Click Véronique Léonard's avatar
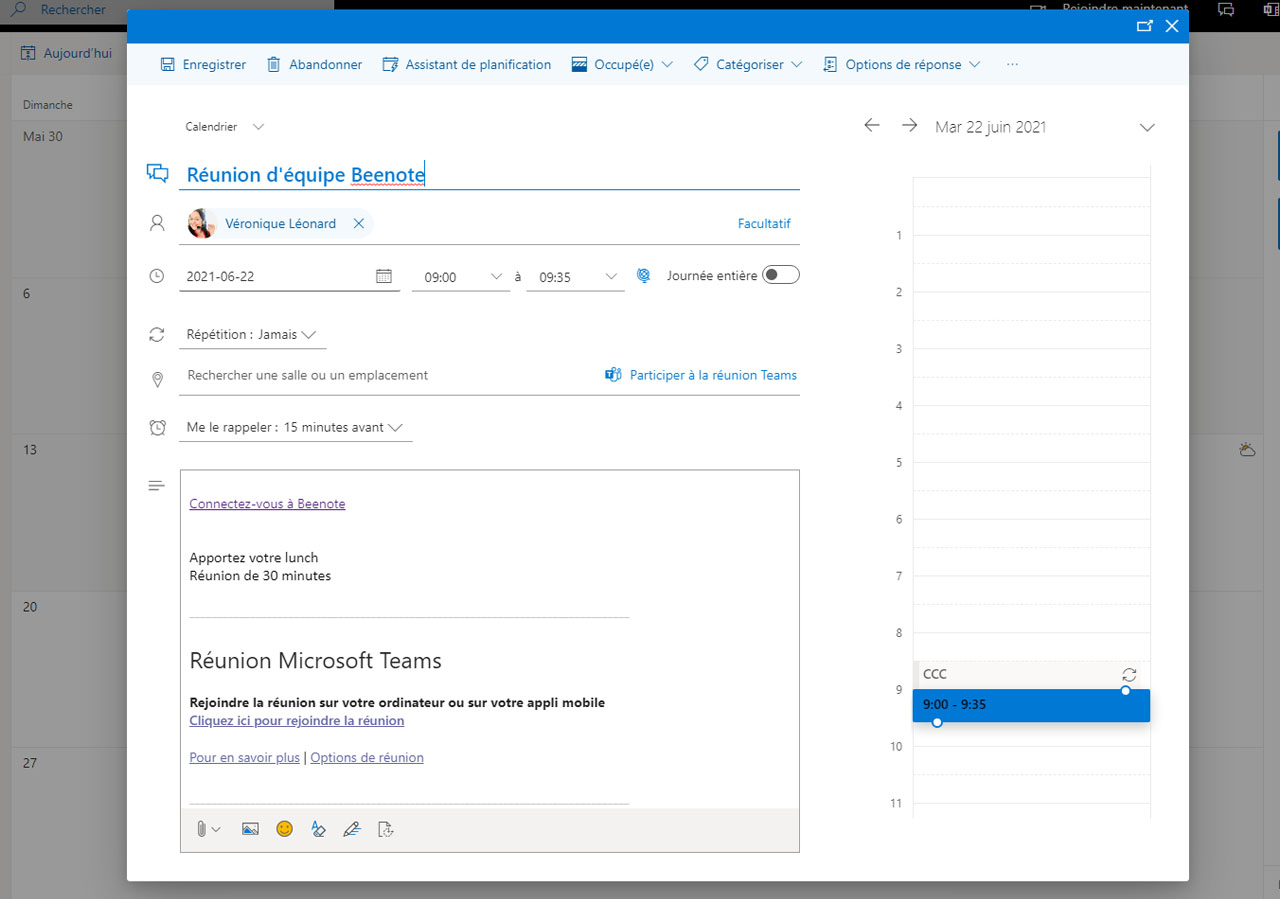The height and width of the screenshot is (899, 1280). (x=203, y=224)
